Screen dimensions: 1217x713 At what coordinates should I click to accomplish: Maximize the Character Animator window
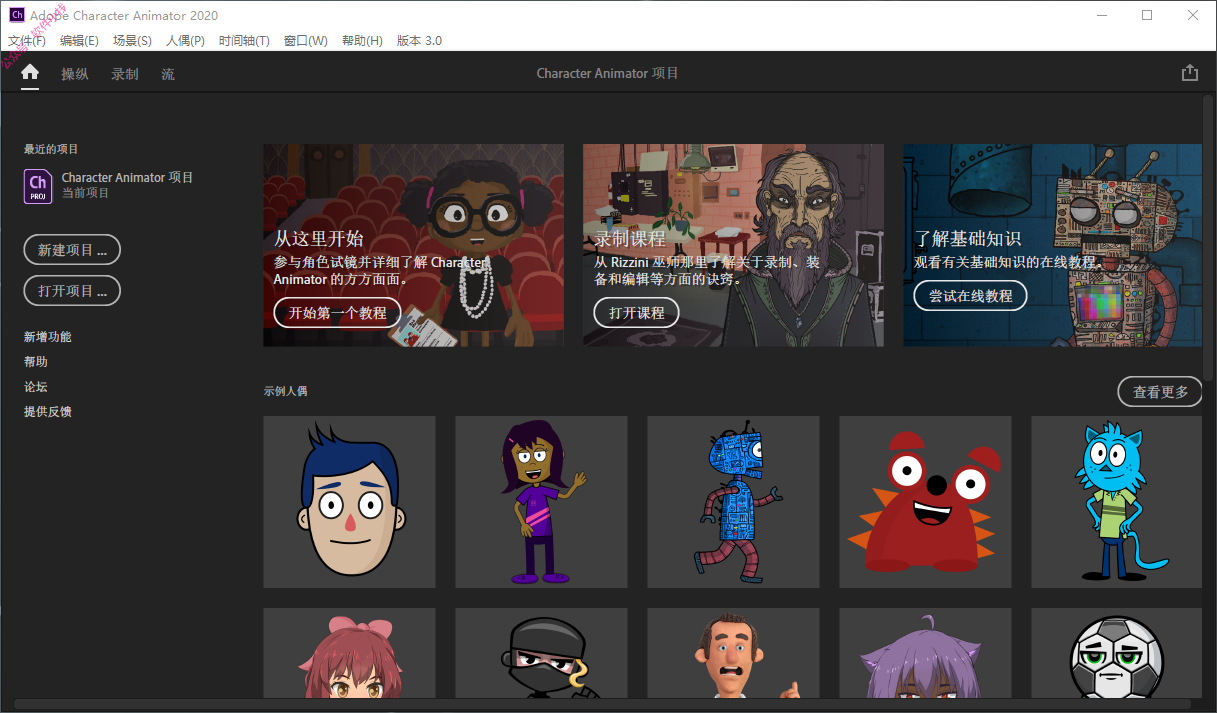click(x=1147, y=15)
